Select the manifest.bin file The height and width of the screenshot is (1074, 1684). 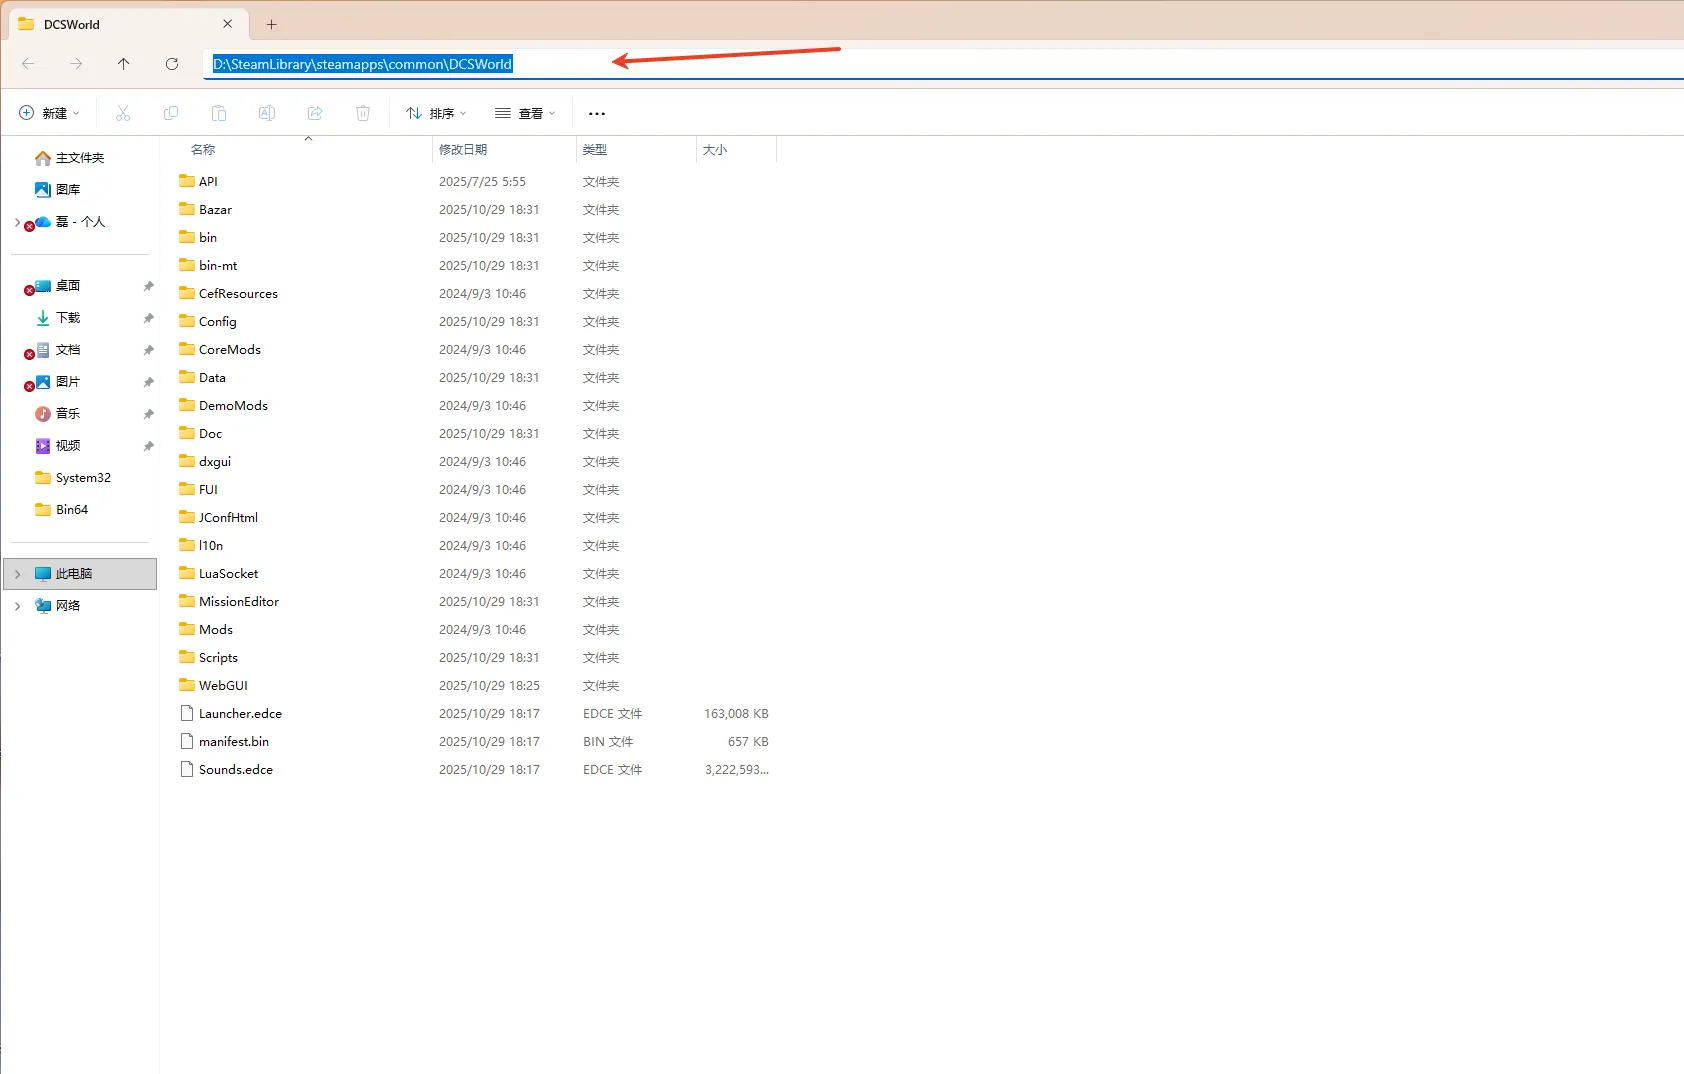pyautogui.click(x=233, y=742)
